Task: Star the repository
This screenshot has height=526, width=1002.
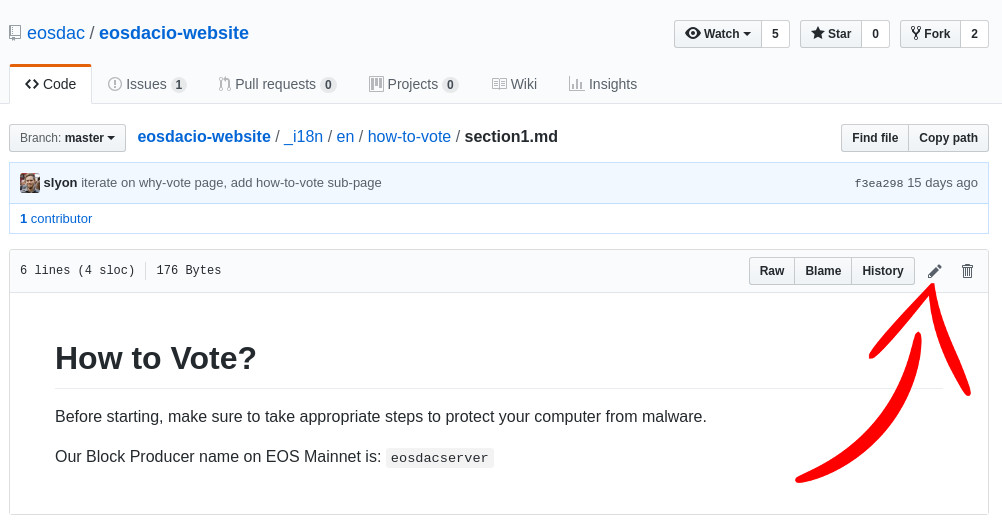Action: click(830, 34)
